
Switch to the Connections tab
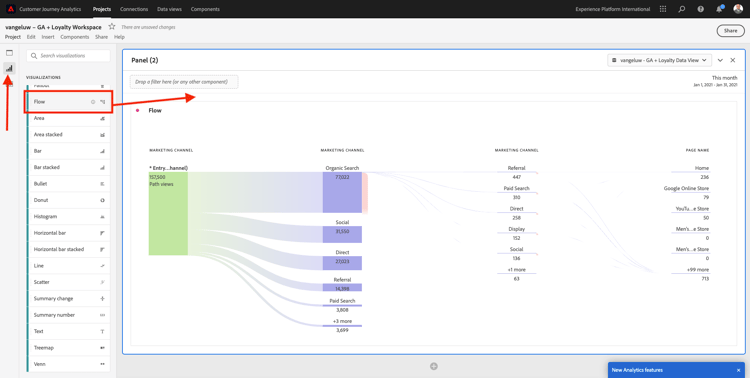point(134,9)
